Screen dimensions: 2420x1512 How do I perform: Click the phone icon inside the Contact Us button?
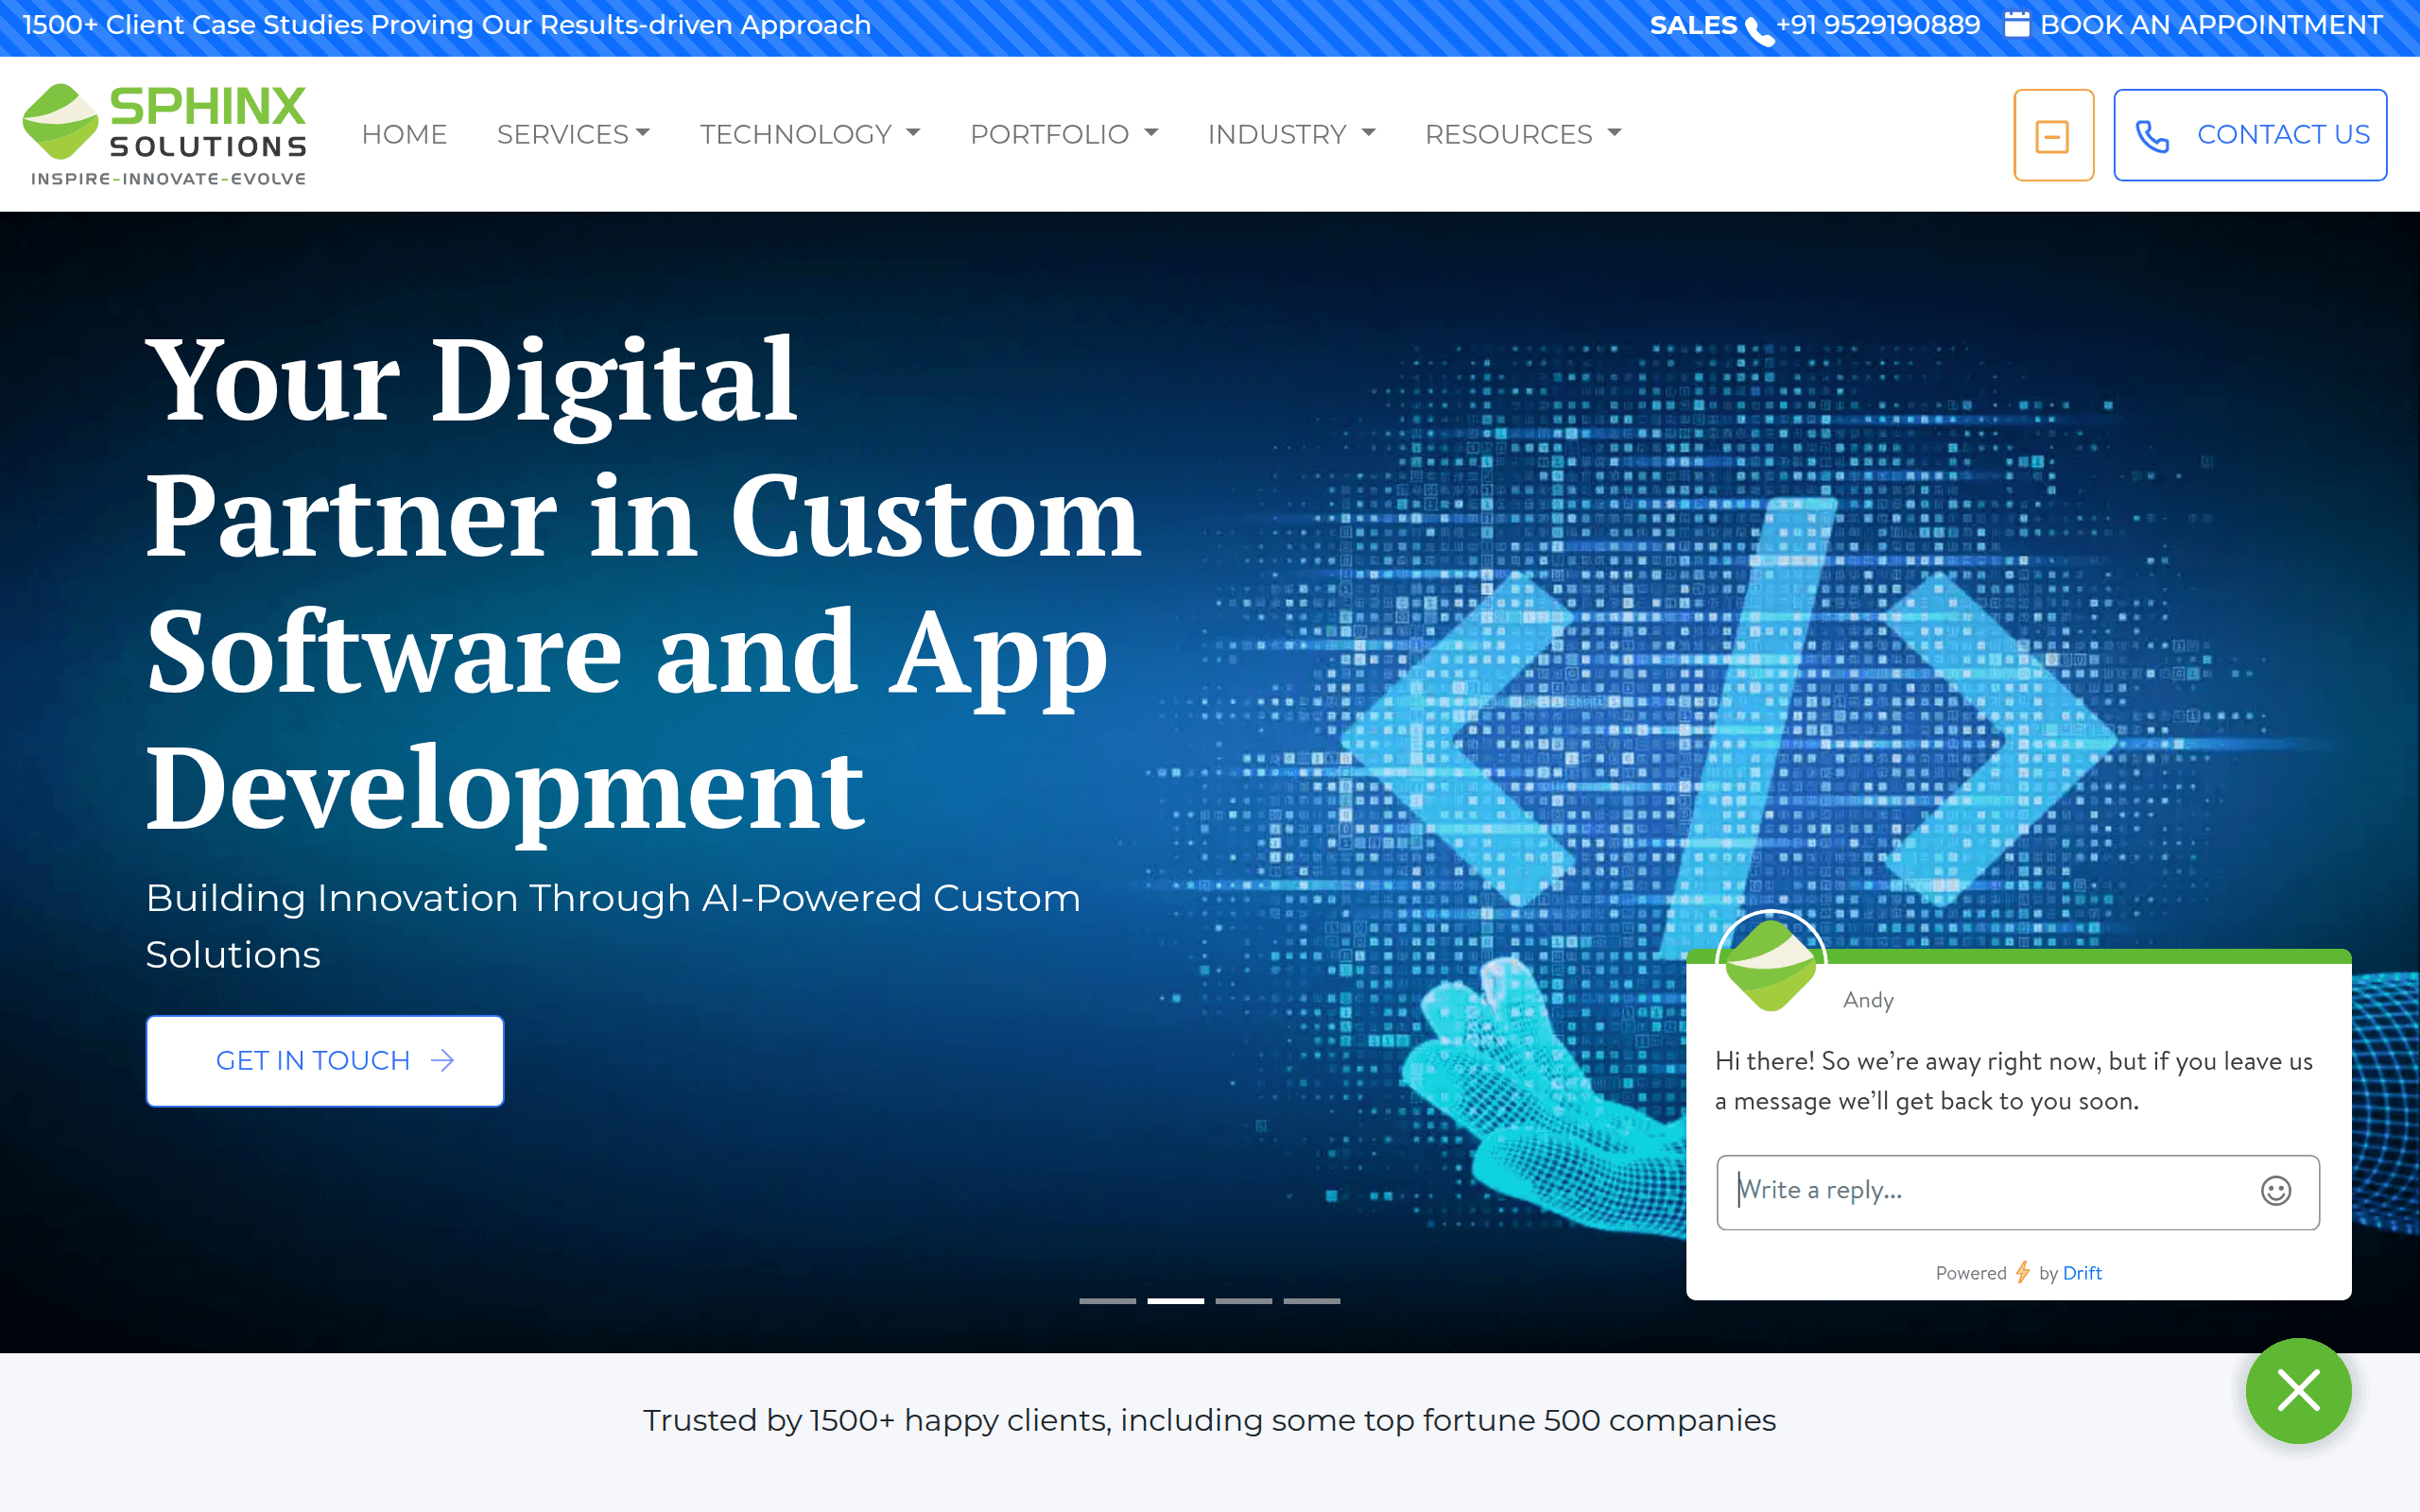click(2152, 134)
